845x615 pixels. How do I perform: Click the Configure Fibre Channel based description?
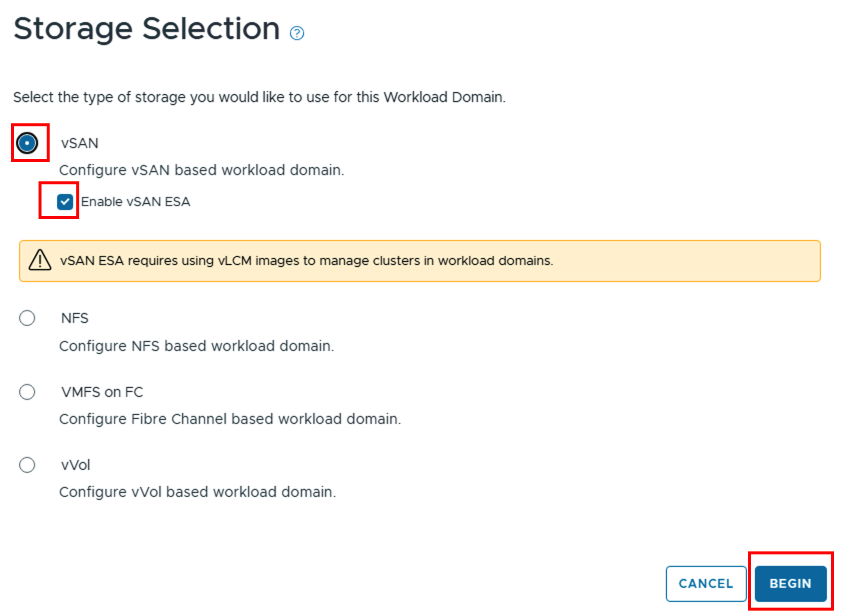[230, 419]
